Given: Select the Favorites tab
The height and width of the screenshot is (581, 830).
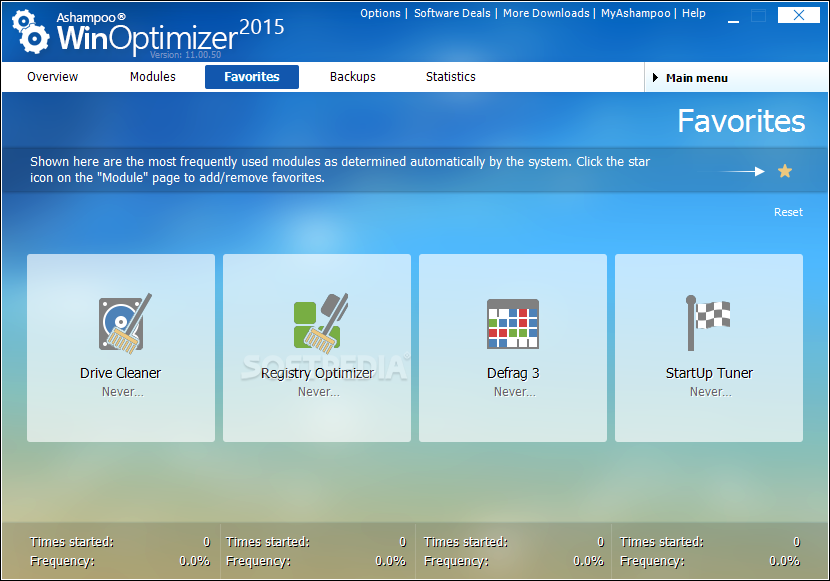Looking at the screenshot, I should pyautogui.click(x=252, y=77).
